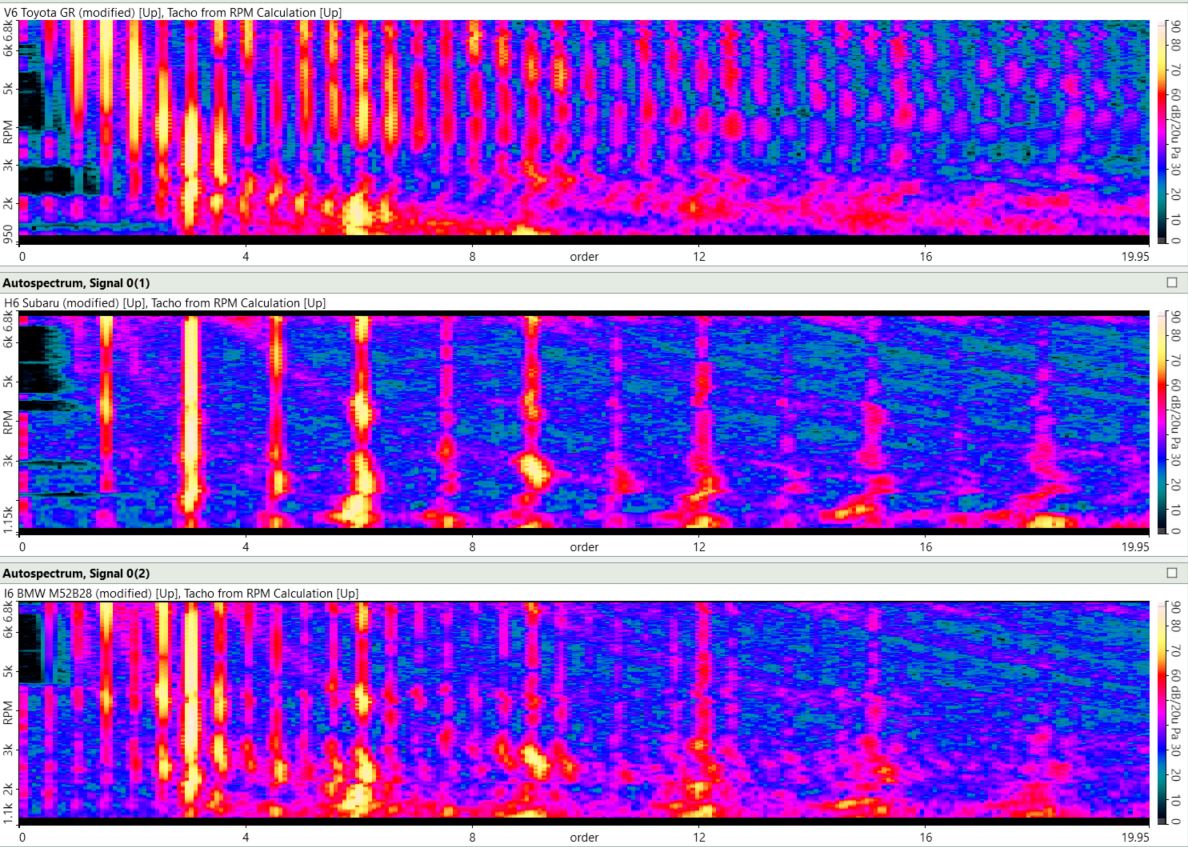Click inside the I6 BMW M52B28 spectrogram
The width and height of the screenshot is (1188, 847).
600,710
